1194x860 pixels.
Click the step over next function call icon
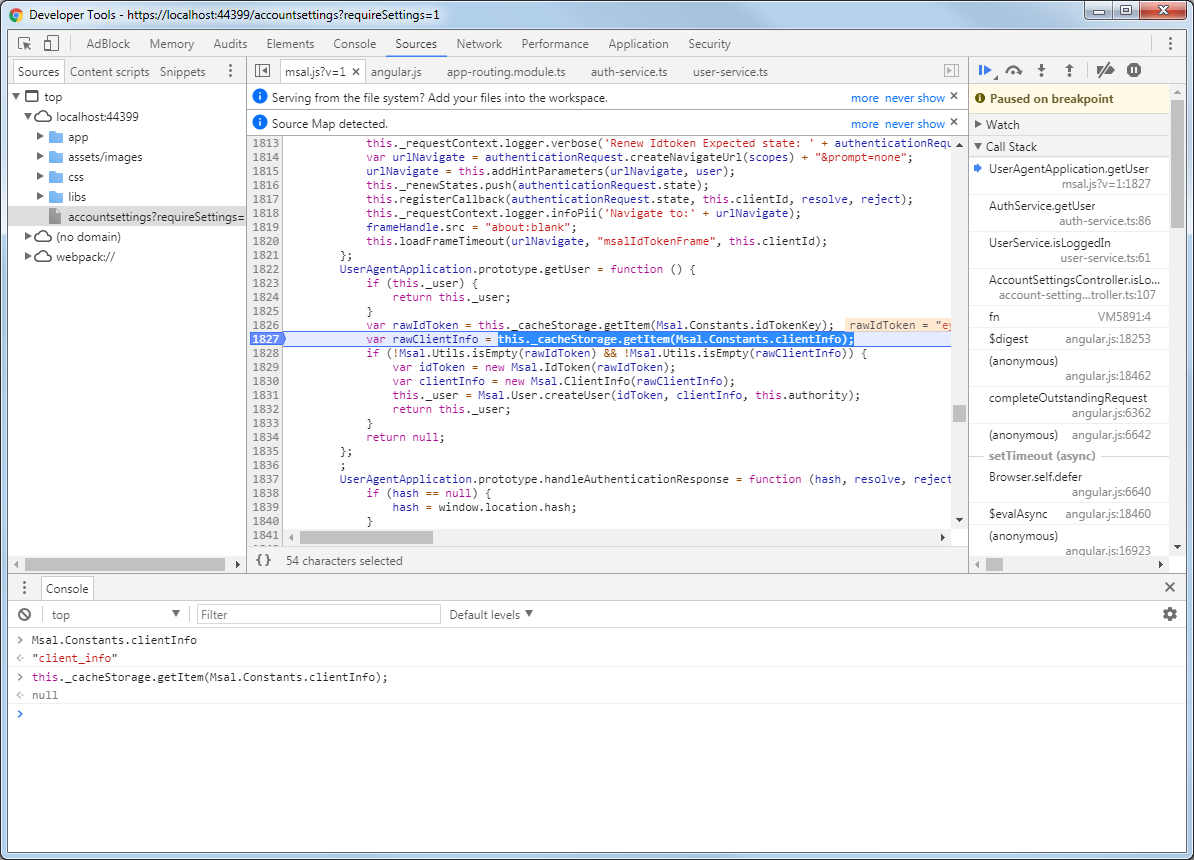click(1013, 70)
